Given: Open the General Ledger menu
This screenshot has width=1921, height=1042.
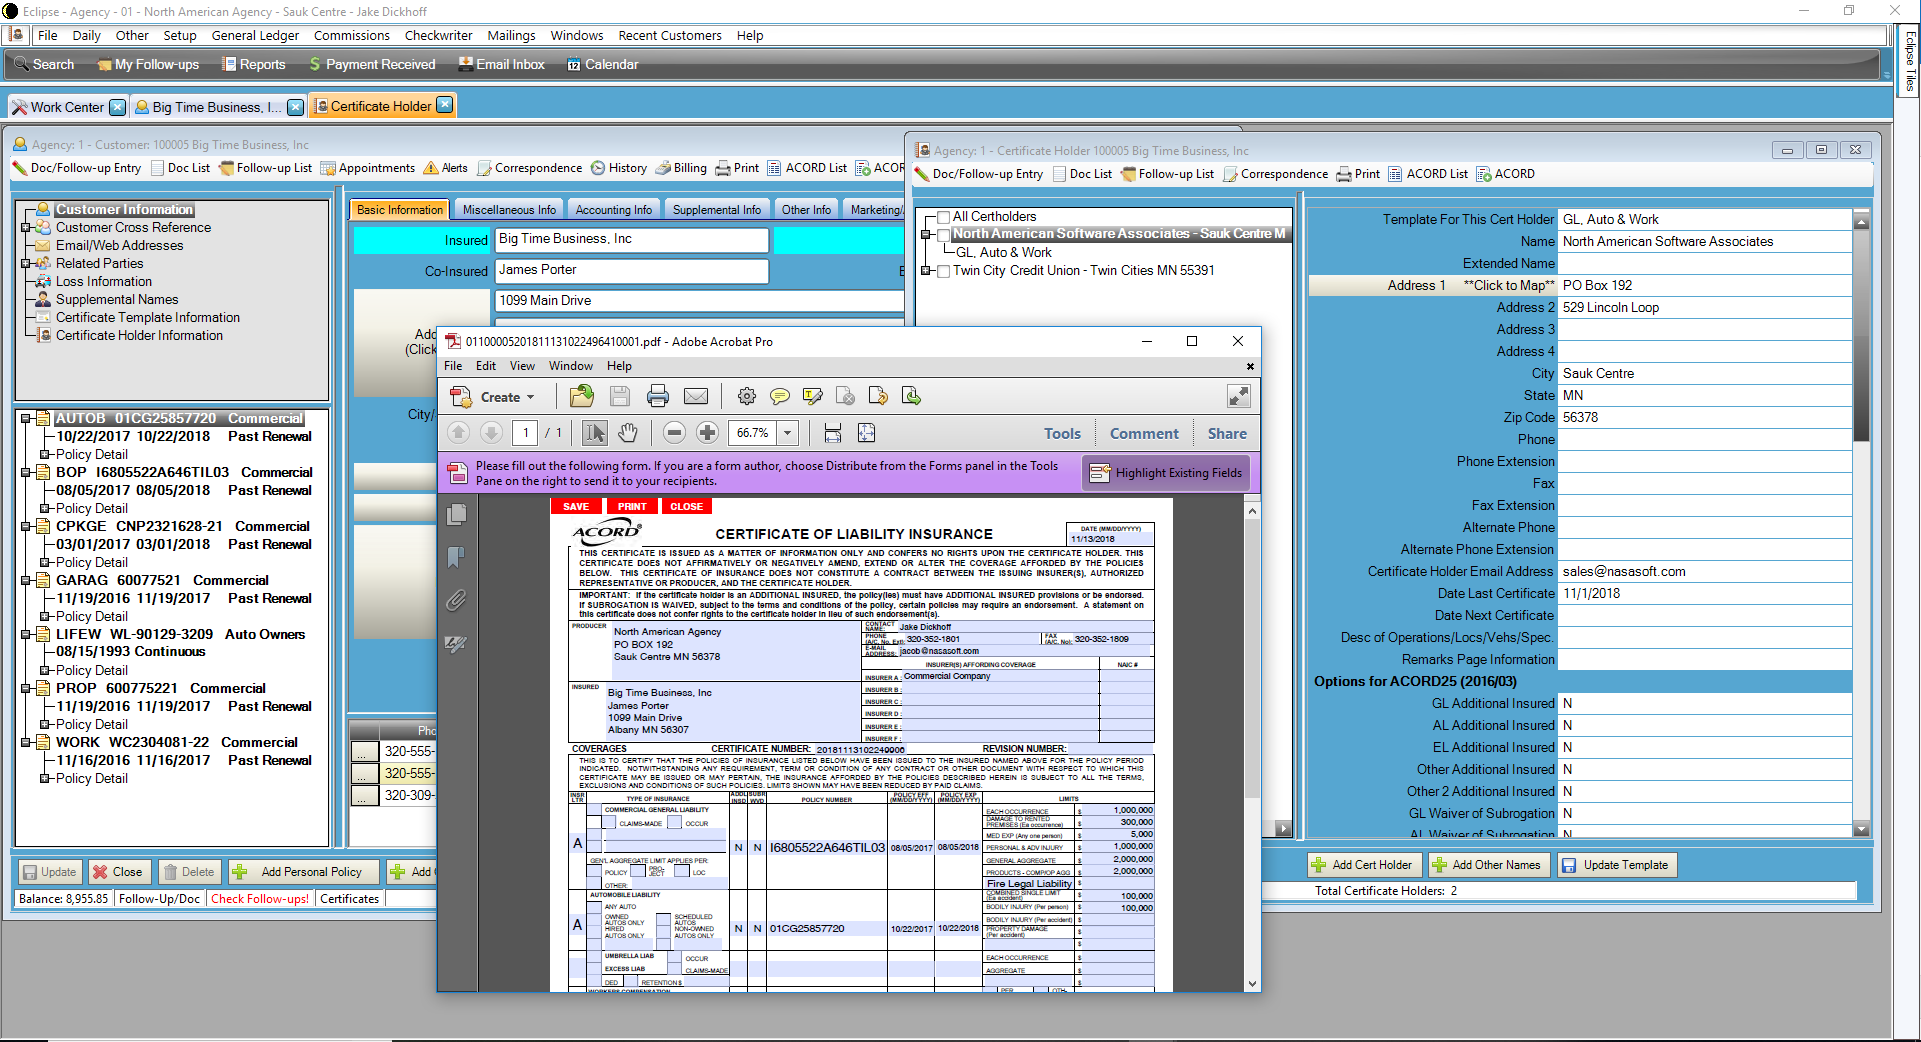Looking at the screenshot, I should click(x=255, y=35).
